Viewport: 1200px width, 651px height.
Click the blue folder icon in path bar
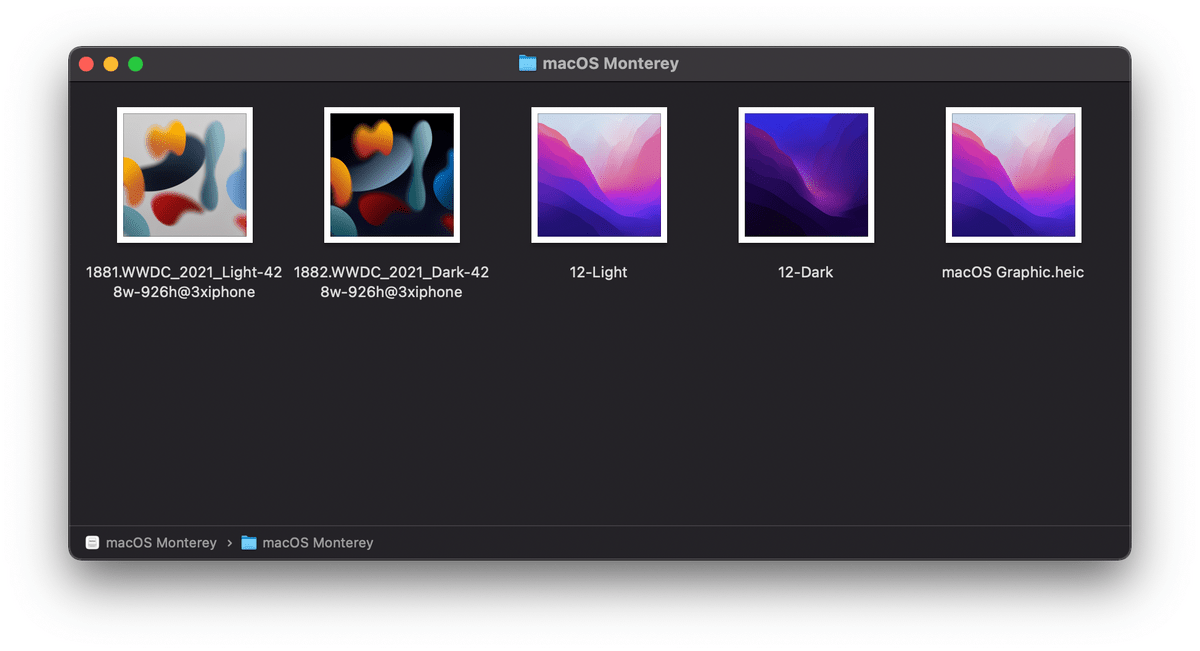[249, 543]
